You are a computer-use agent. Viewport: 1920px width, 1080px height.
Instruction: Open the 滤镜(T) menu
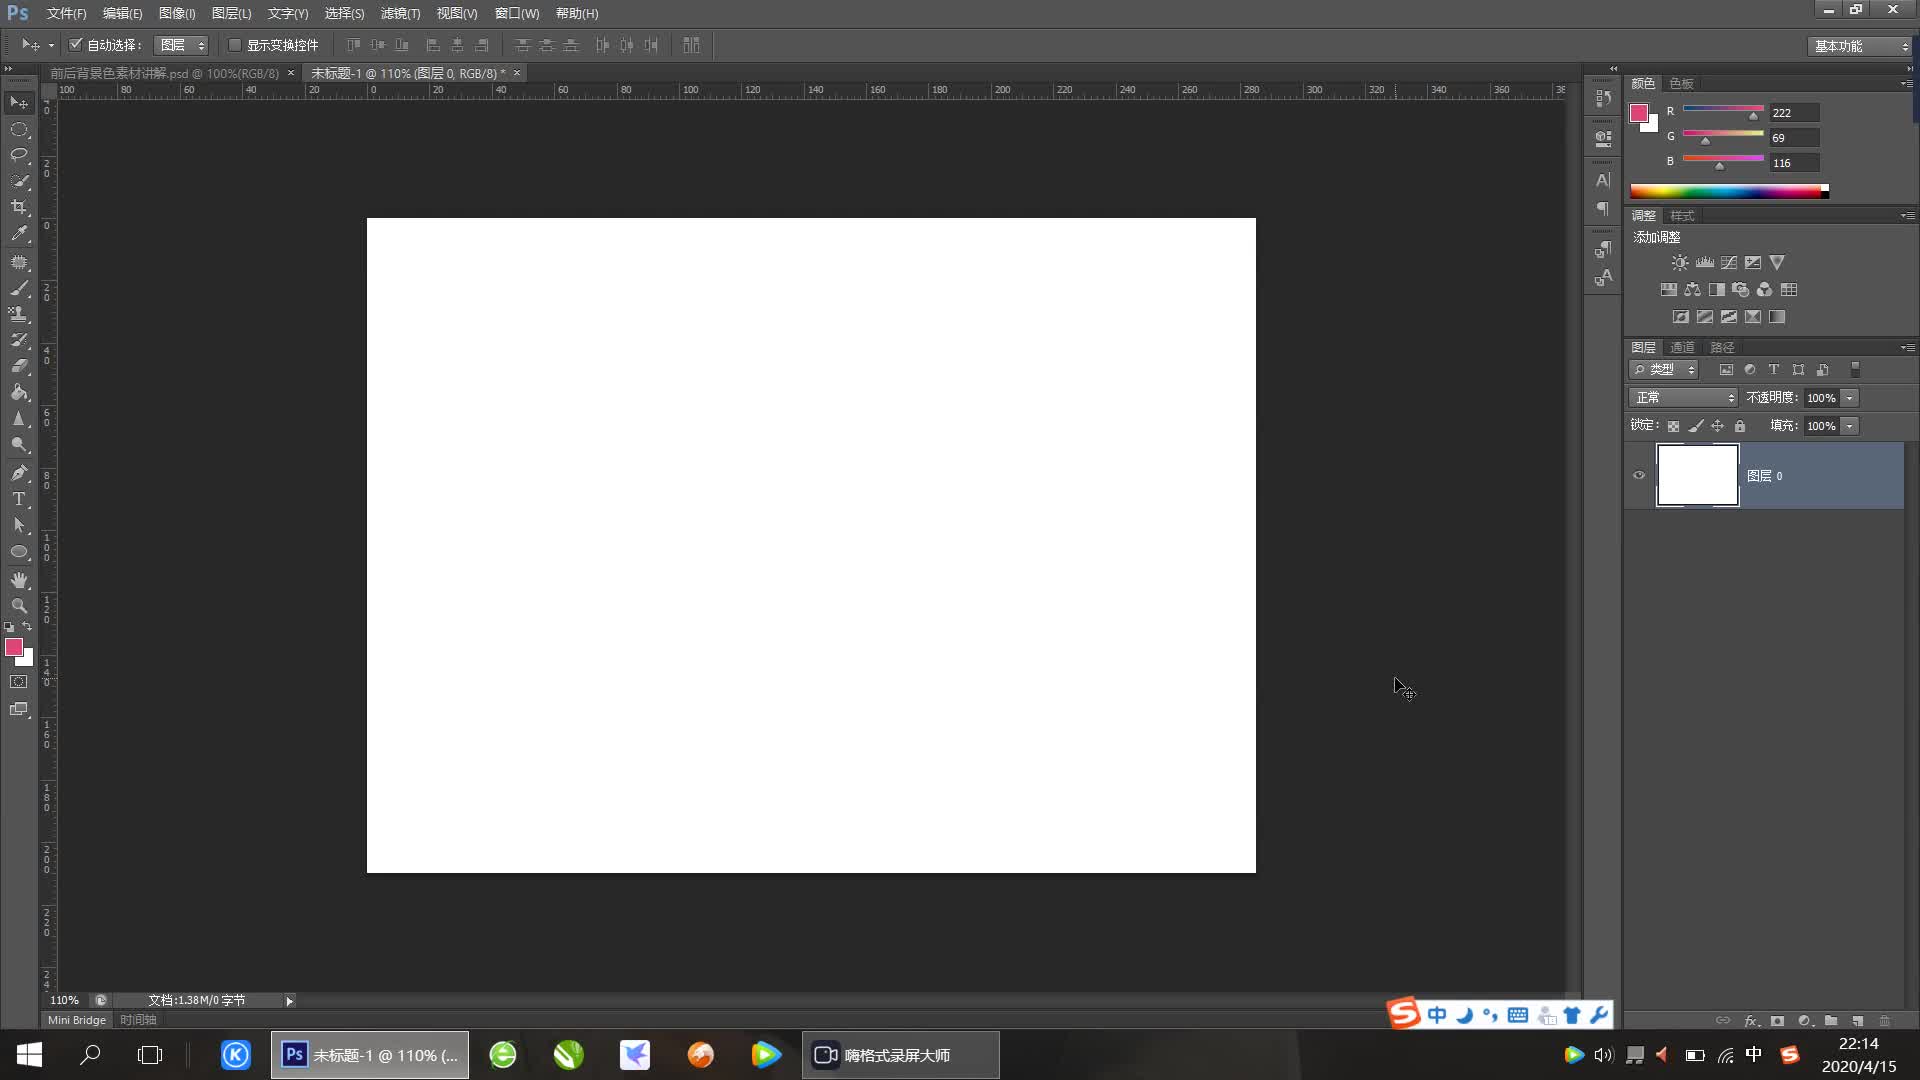pos(400,13)
